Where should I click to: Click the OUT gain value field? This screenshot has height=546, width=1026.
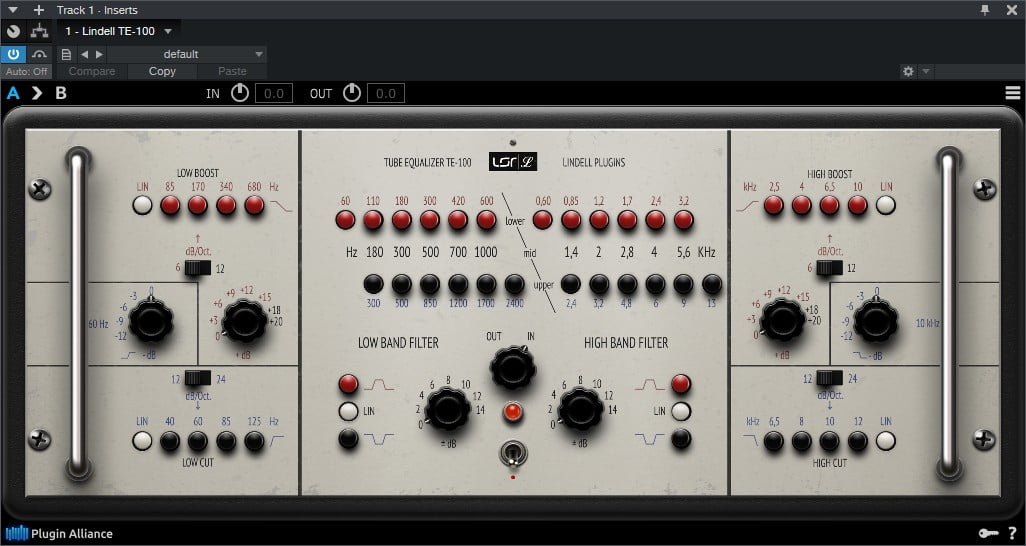point(386,94)
